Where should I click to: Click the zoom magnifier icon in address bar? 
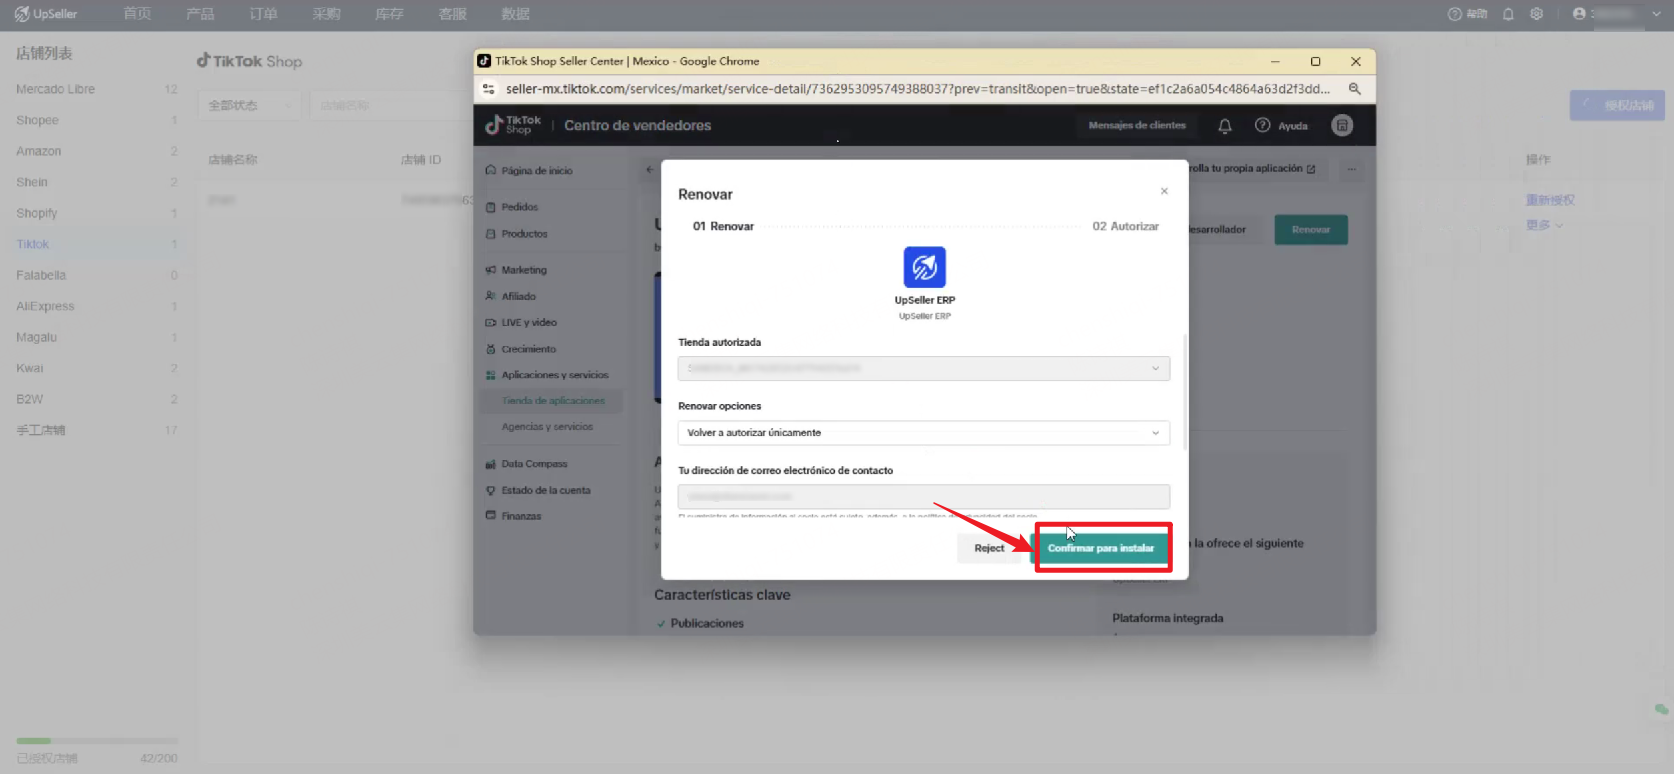(x=1354, y=89)
